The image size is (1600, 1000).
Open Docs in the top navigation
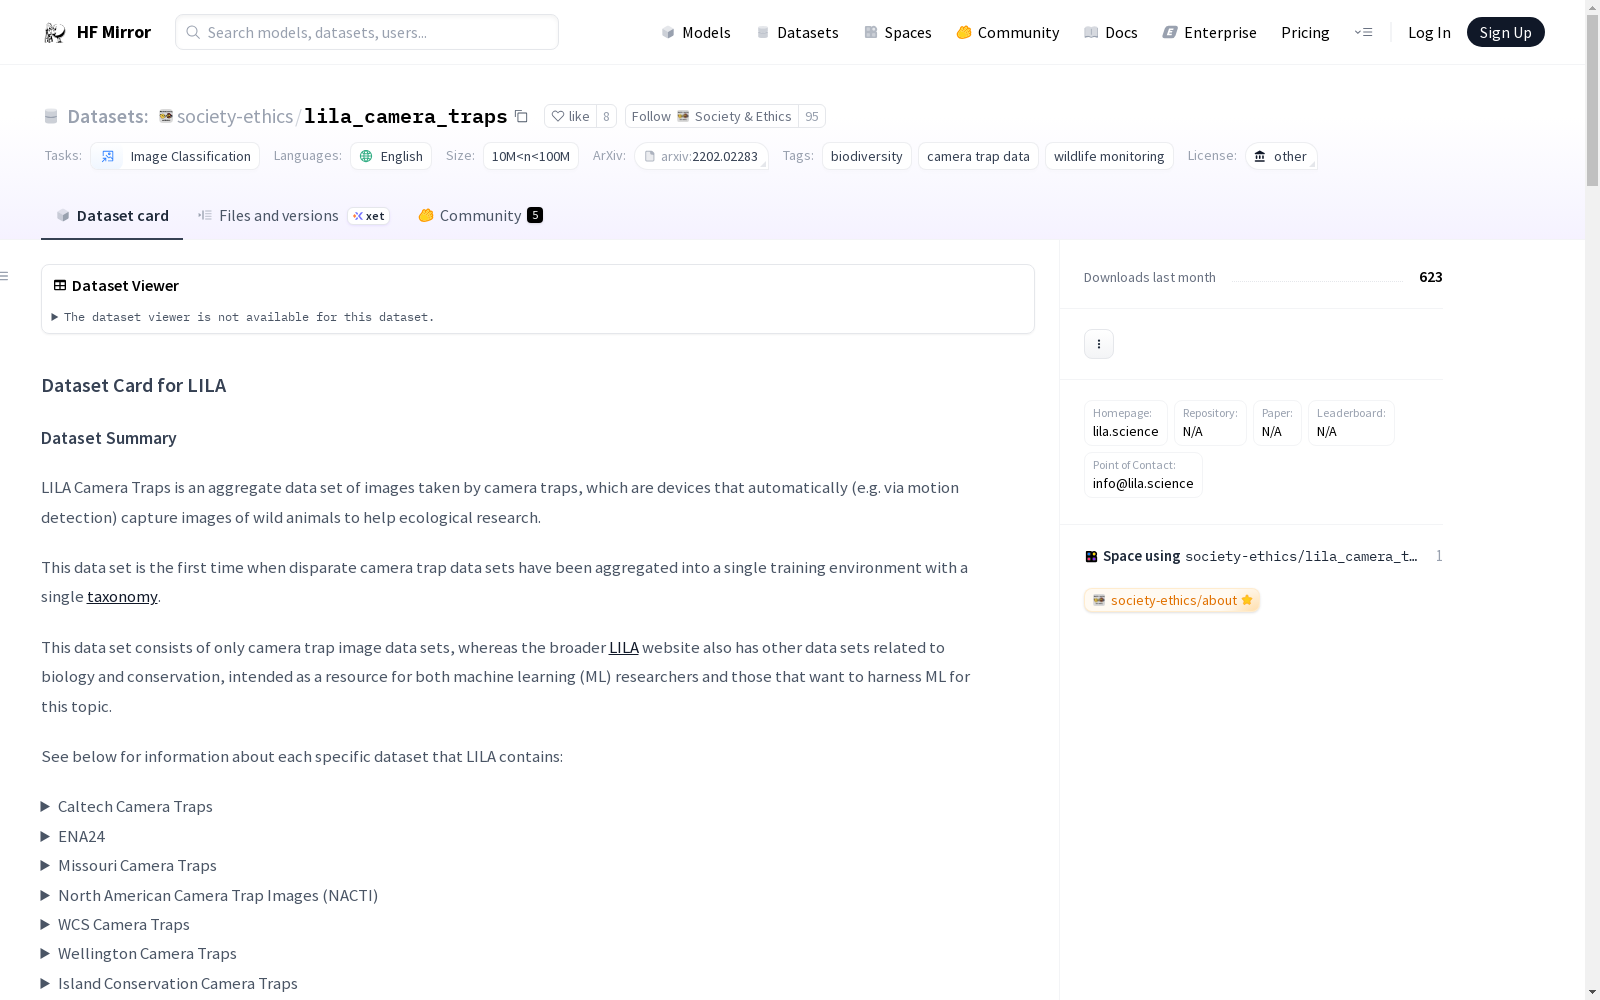click(x=1111, y=32)
